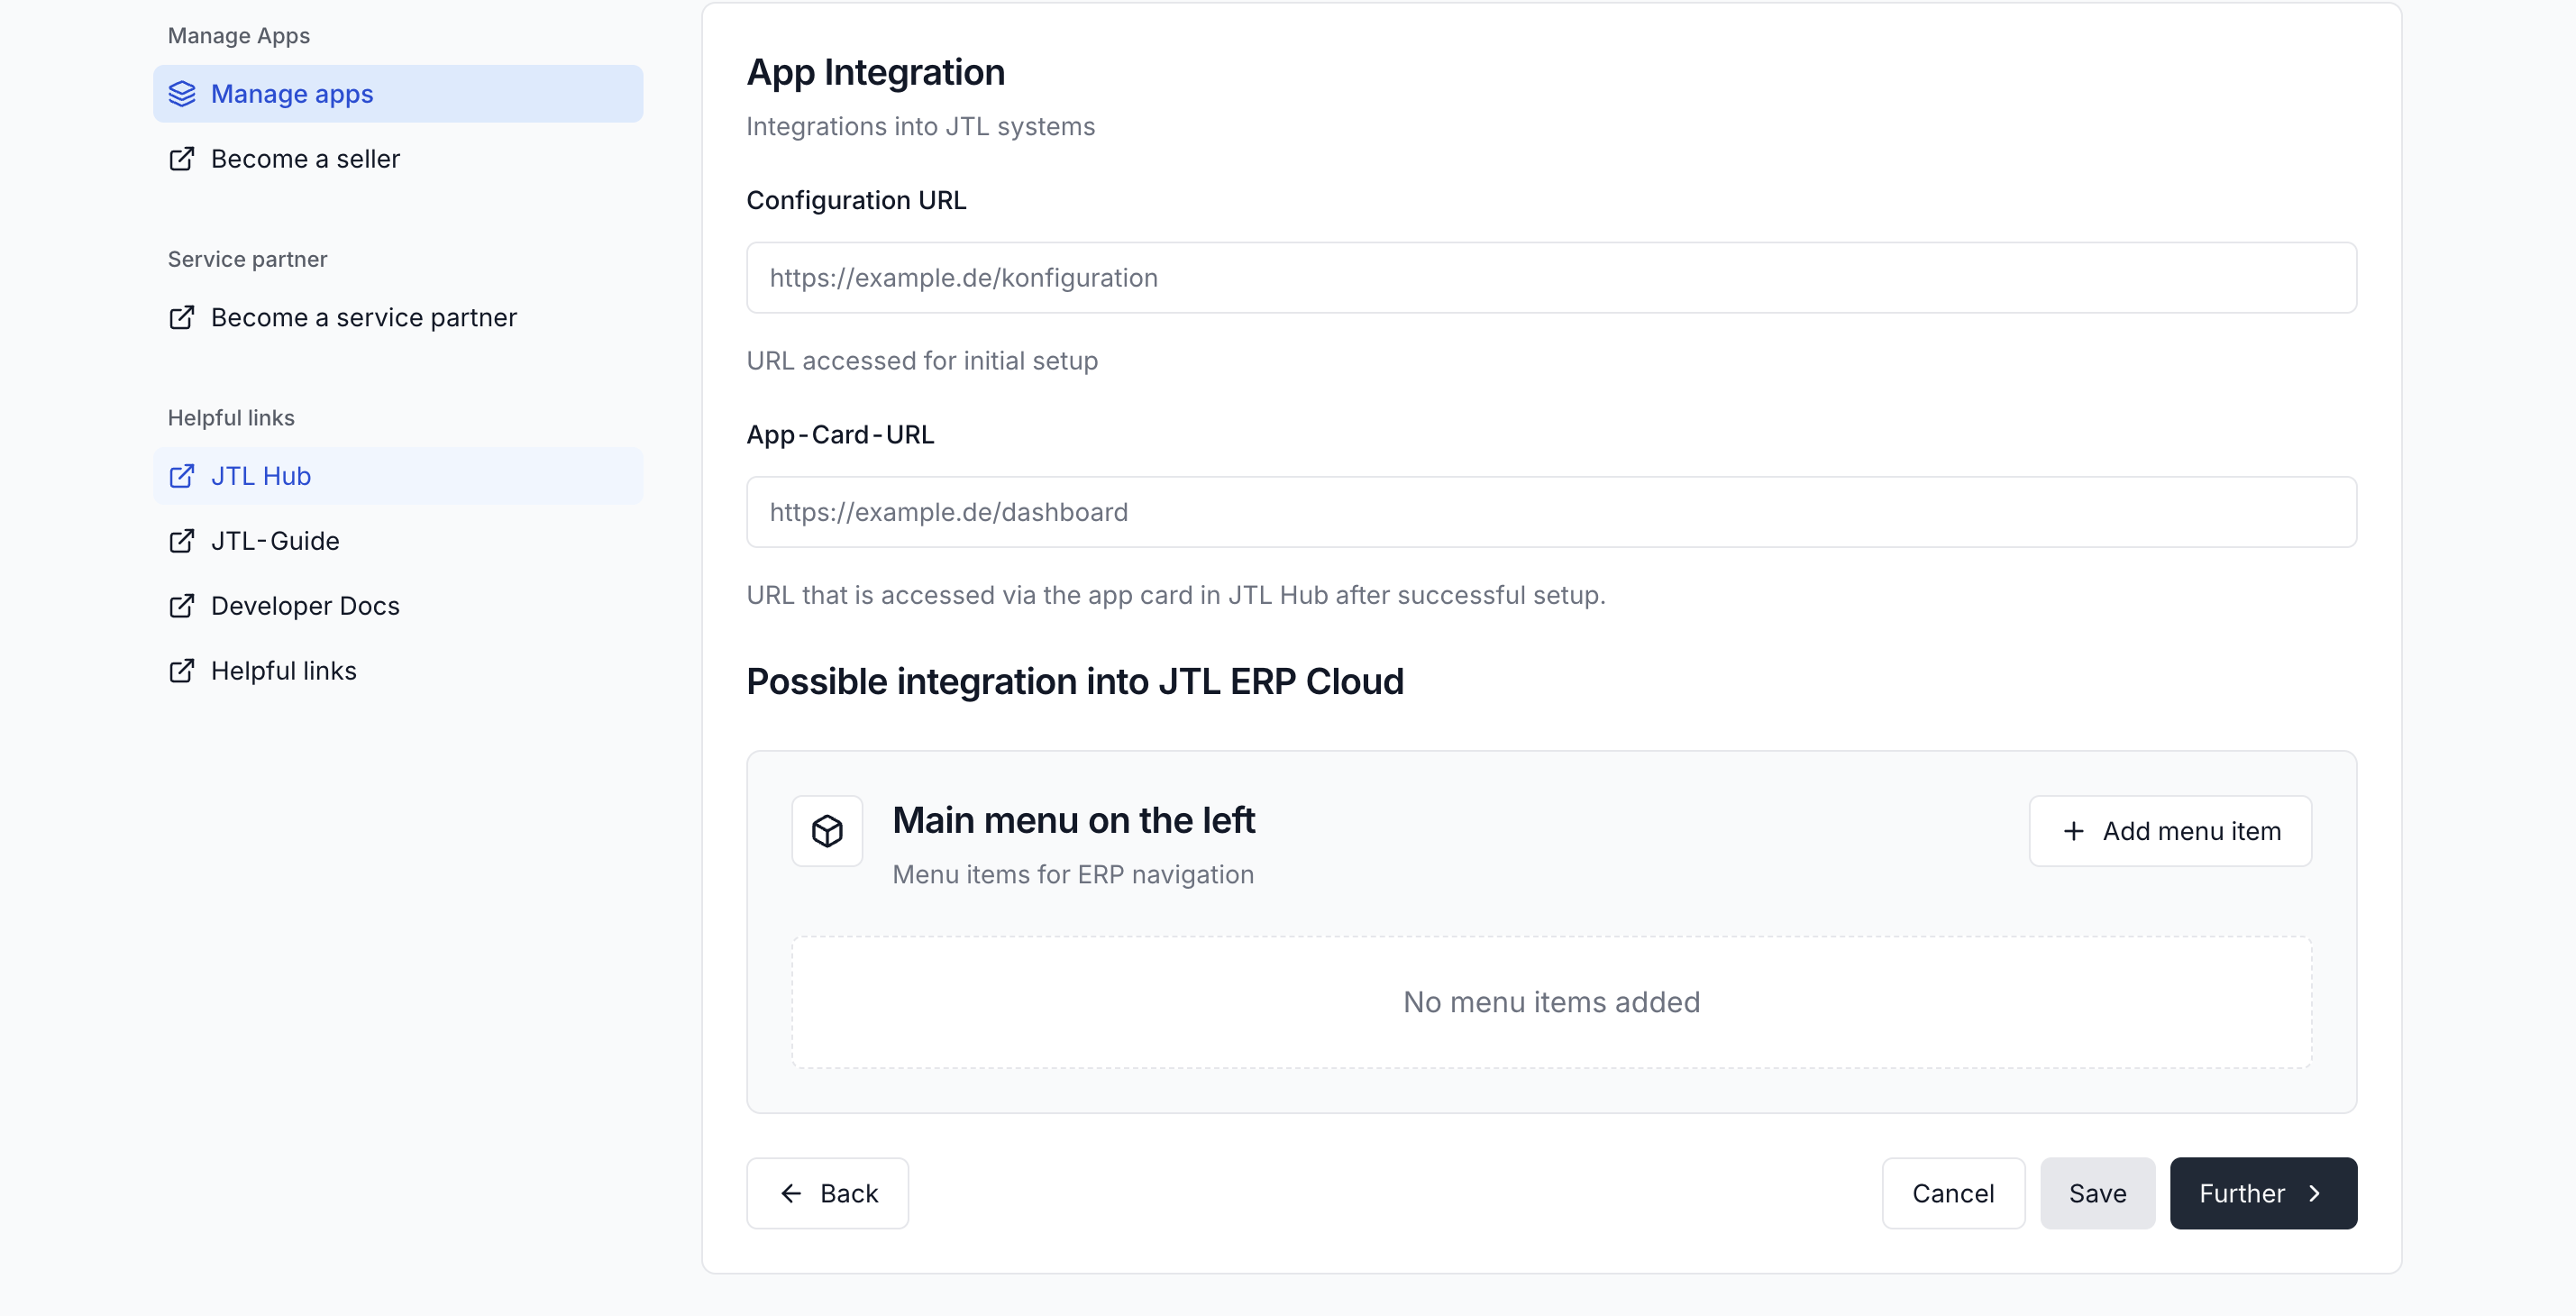Image resolution: width=2576 pixels, height=1316 pixels.
Task: Focus the App-Card-URL input field
Action: [1551, 512]
